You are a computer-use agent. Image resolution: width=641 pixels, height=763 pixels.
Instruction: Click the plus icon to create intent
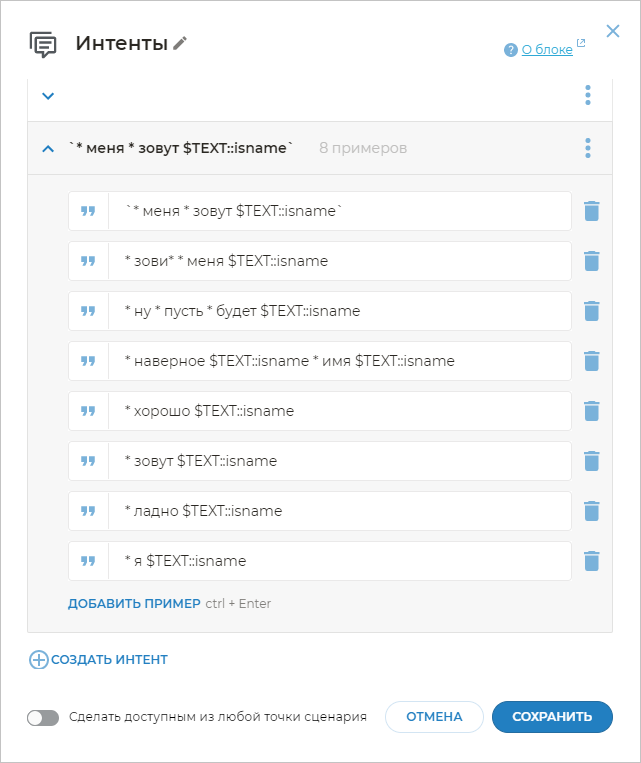coord(39,660)
